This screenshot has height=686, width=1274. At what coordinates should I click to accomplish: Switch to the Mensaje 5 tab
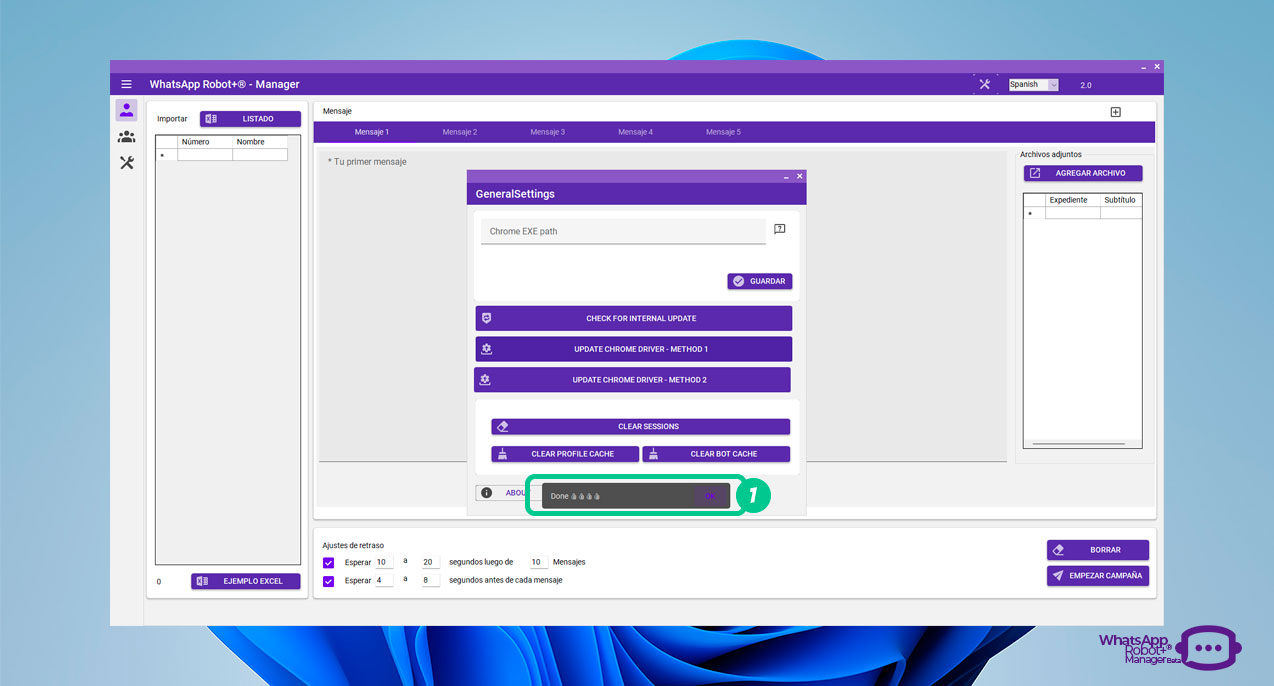(x=723, y=132)
